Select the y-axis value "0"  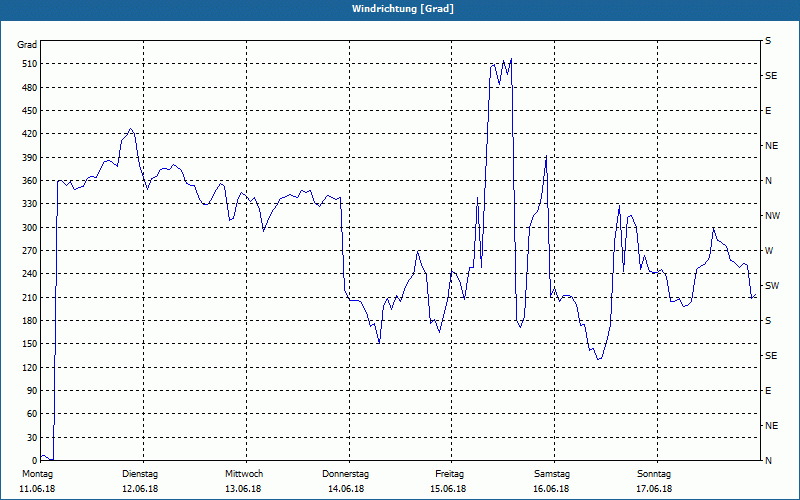click(x=35, y=461)
